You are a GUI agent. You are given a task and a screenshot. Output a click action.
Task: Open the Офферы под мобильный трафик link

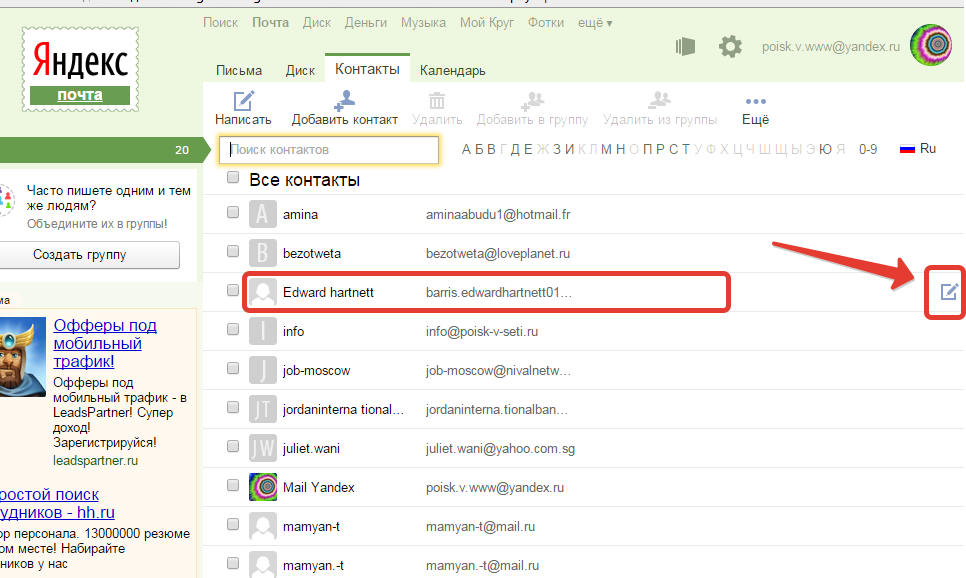(105, 343)
